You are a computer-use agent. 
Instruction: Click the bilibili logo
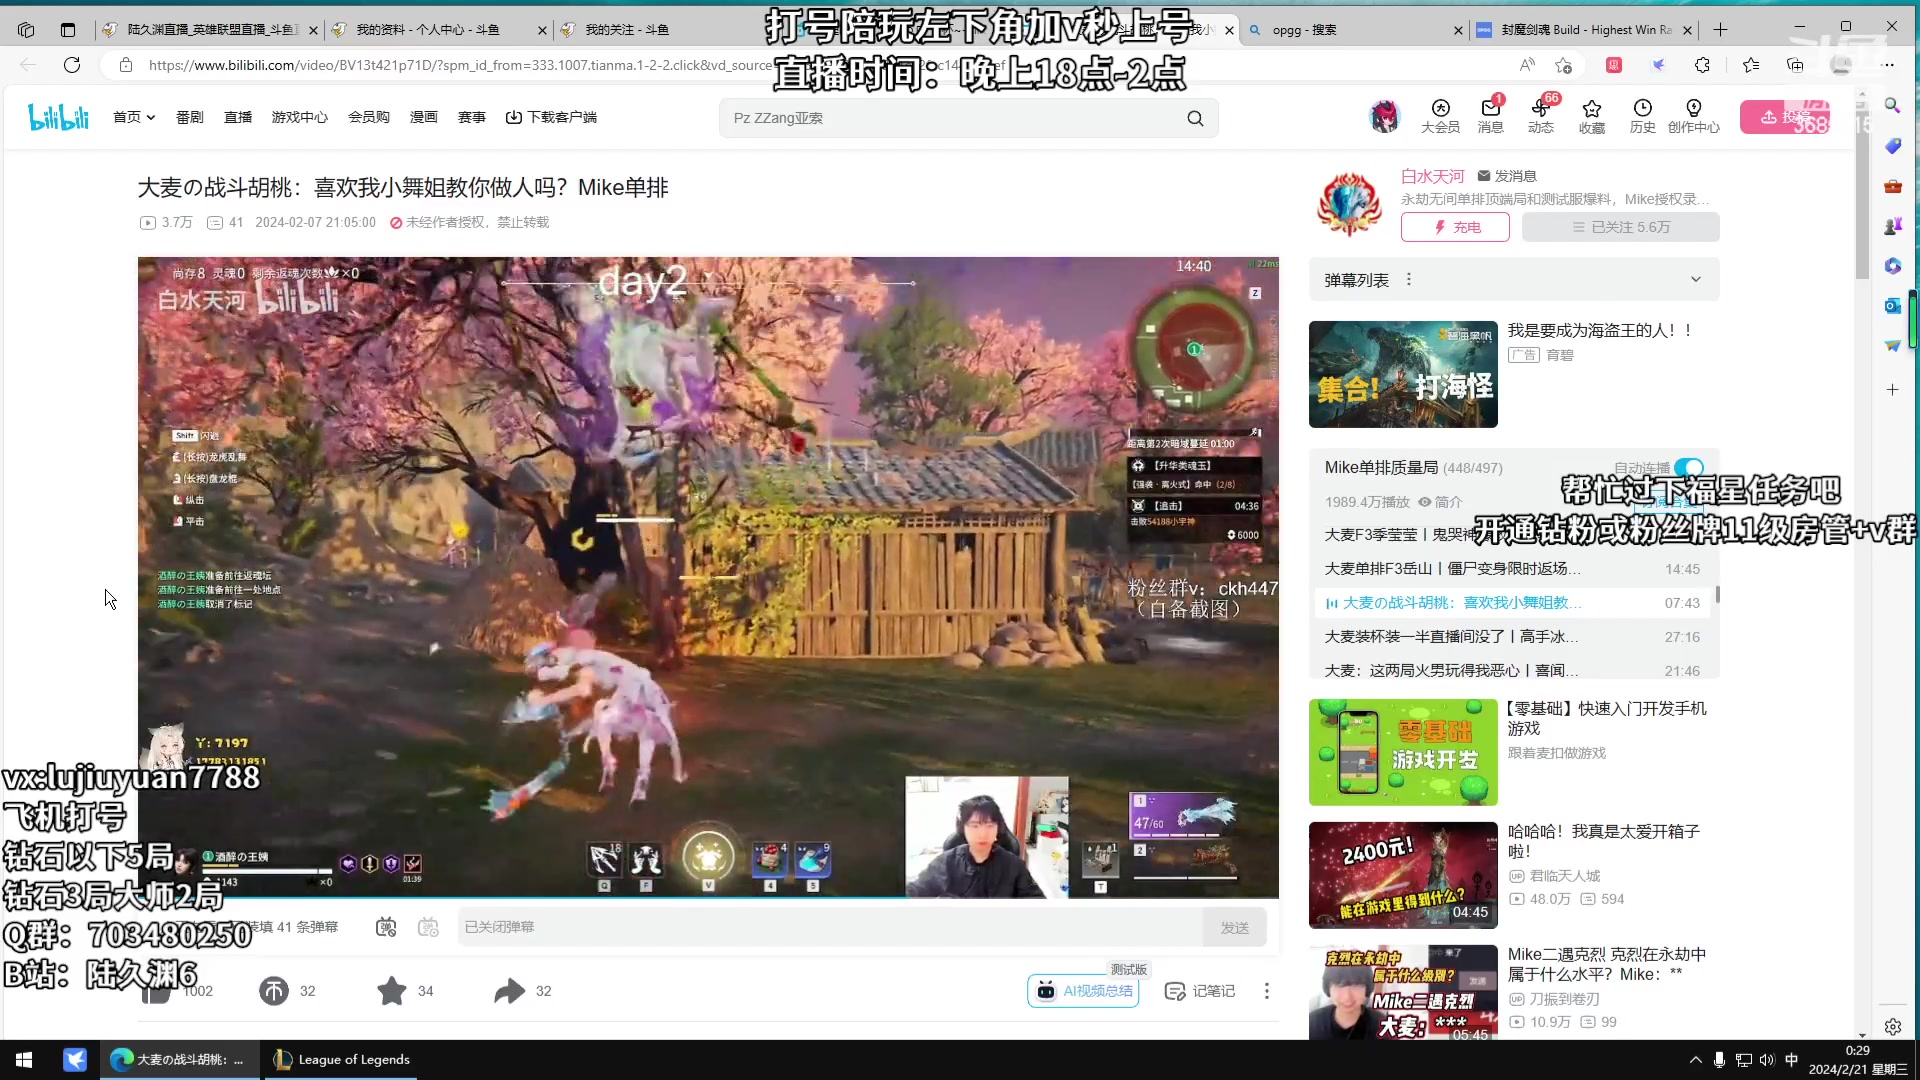59,117
